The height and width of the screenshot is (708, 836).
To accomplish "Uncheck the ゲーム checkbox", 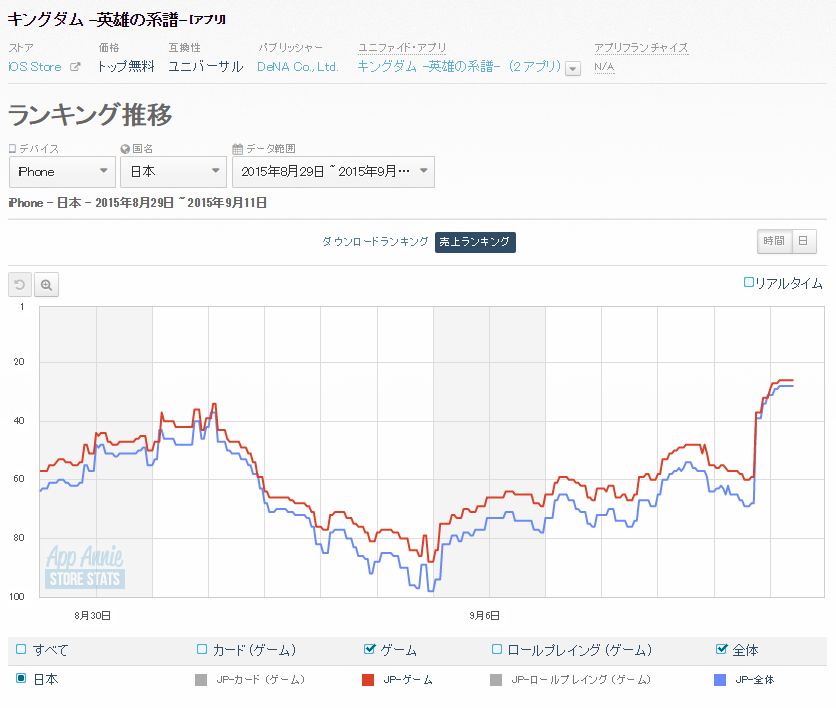I will pos(369,649).
